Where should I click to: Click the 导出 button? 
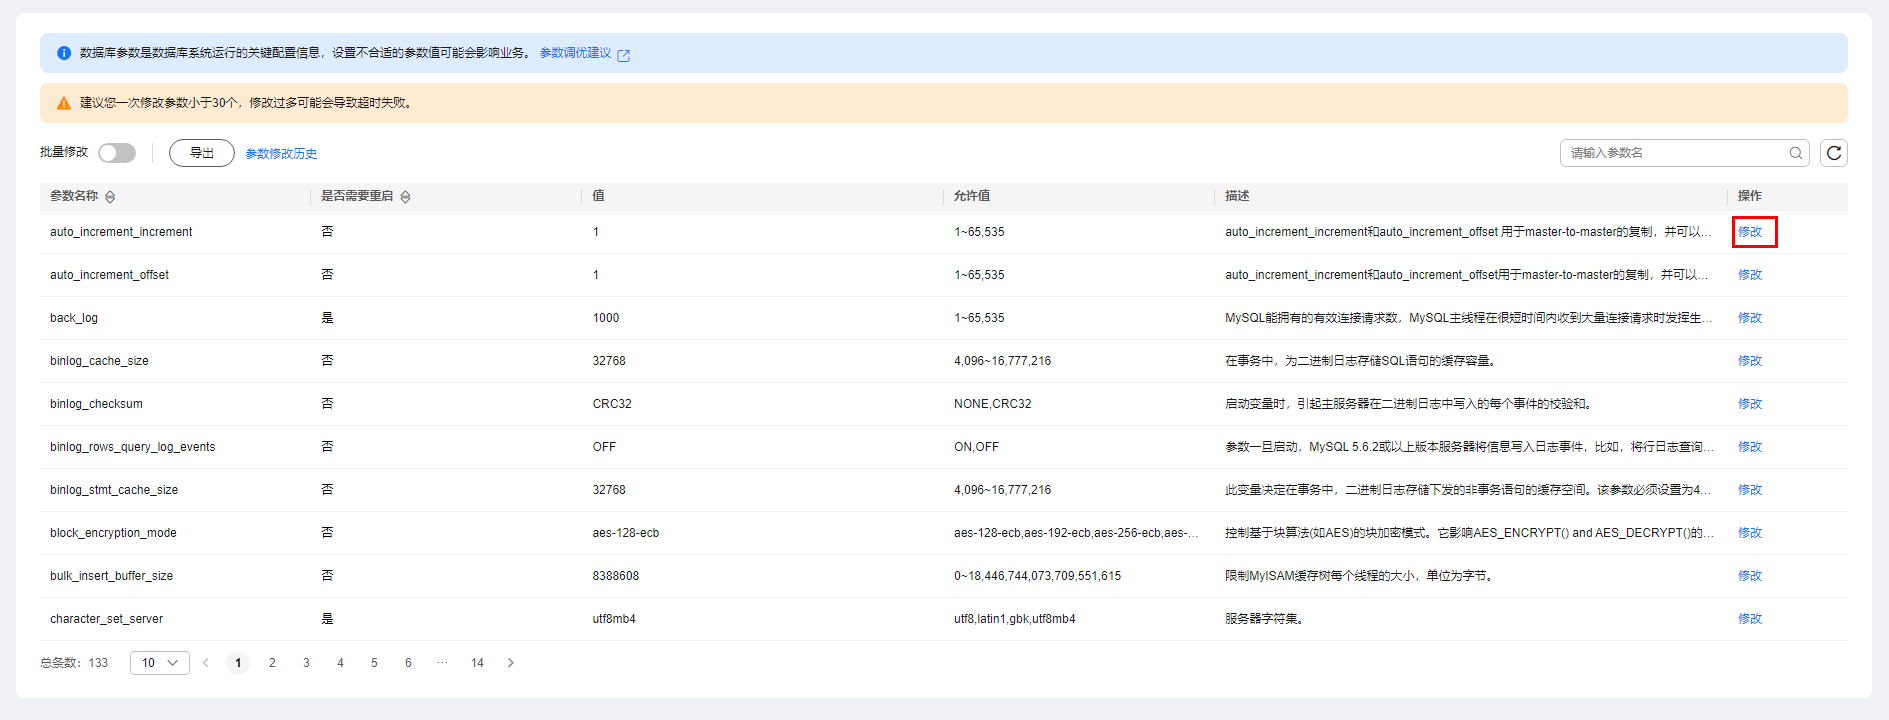pyautogui.click(x=202, y=153)
